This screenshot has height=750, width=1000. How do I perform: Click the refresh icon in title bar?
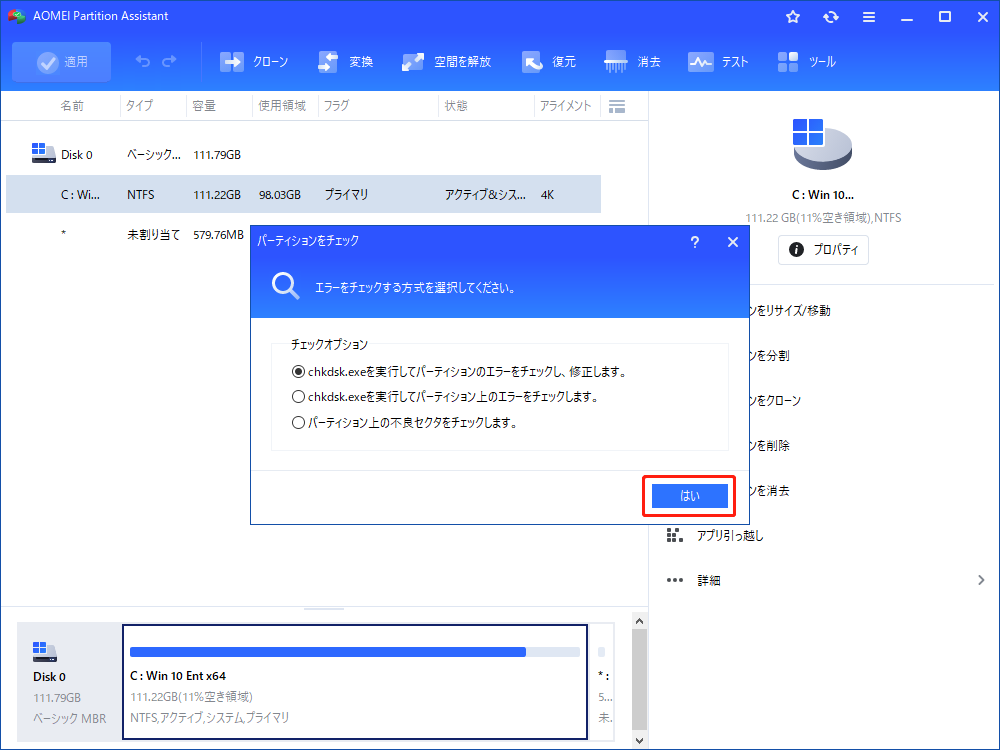tap(830, 17)
